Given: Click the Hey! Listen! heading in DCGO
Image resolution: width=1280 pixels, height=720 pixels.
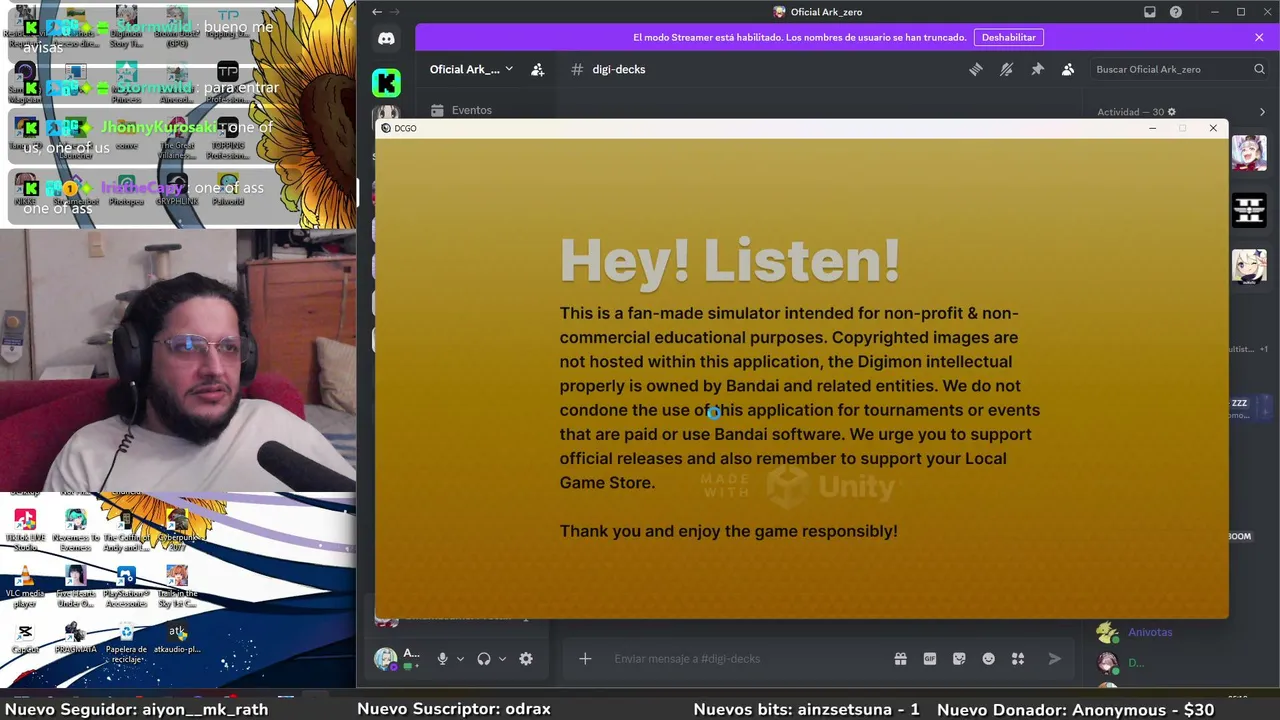Looking at the screenshot, I should click(x=729, y=260).
